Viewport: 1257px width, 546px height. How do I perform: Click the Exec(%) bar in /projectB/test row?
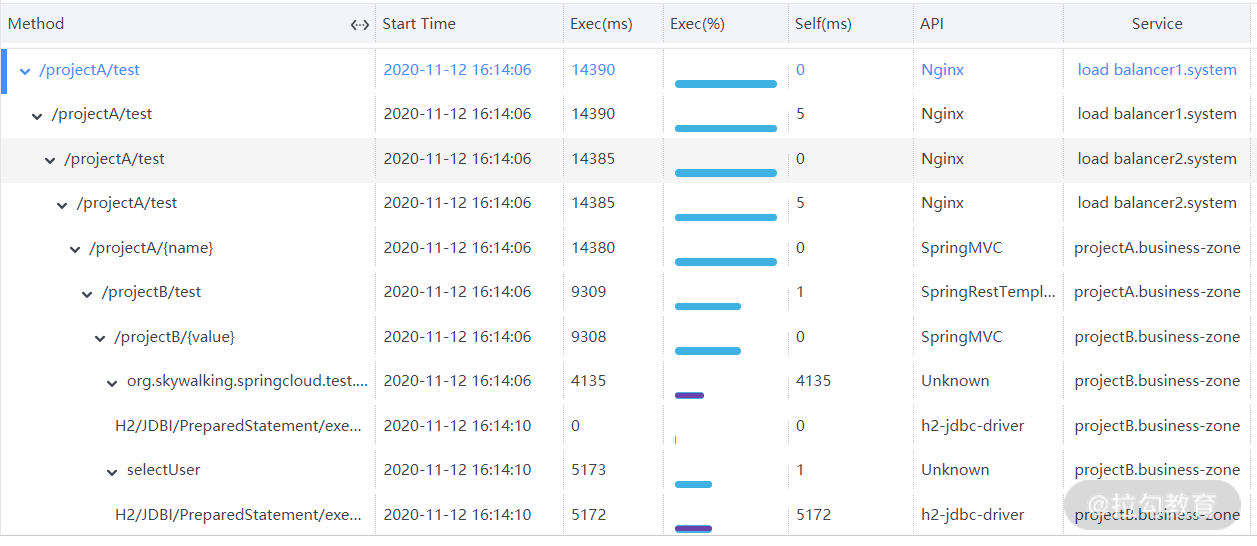coord(708,307)
